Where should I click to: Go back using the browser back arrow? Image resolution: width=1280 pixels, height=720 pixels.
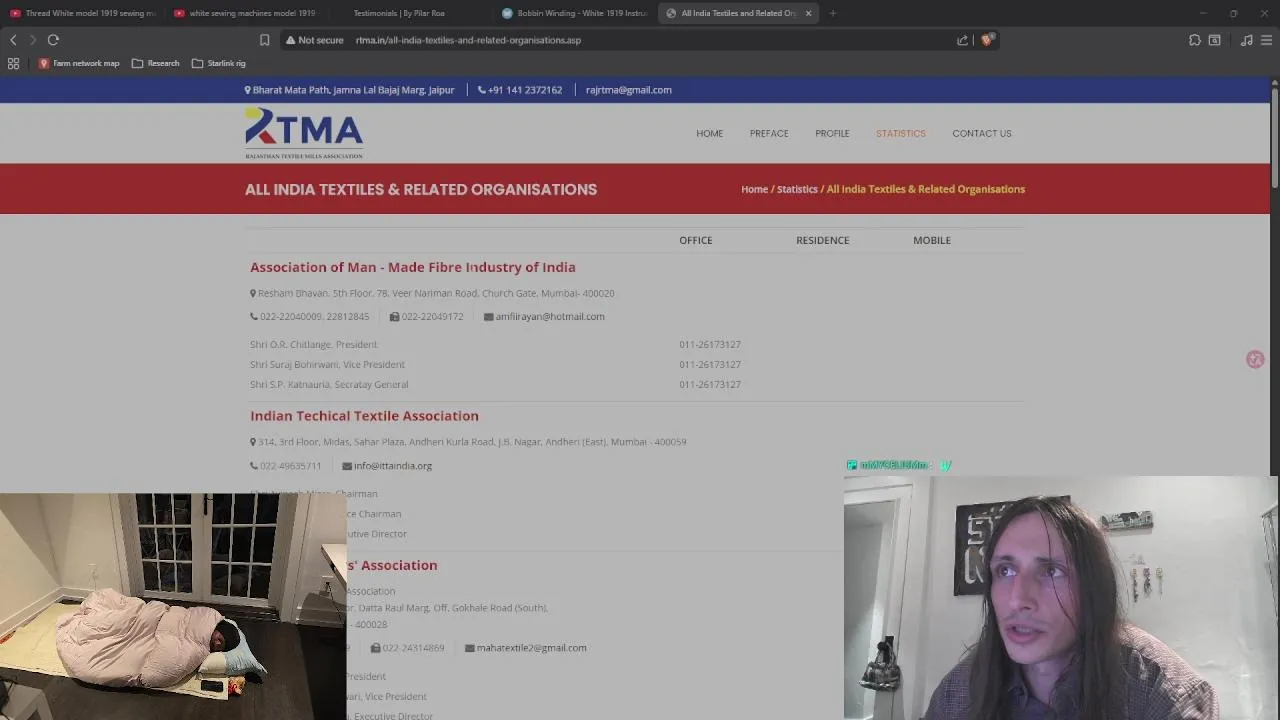[13, 40]
